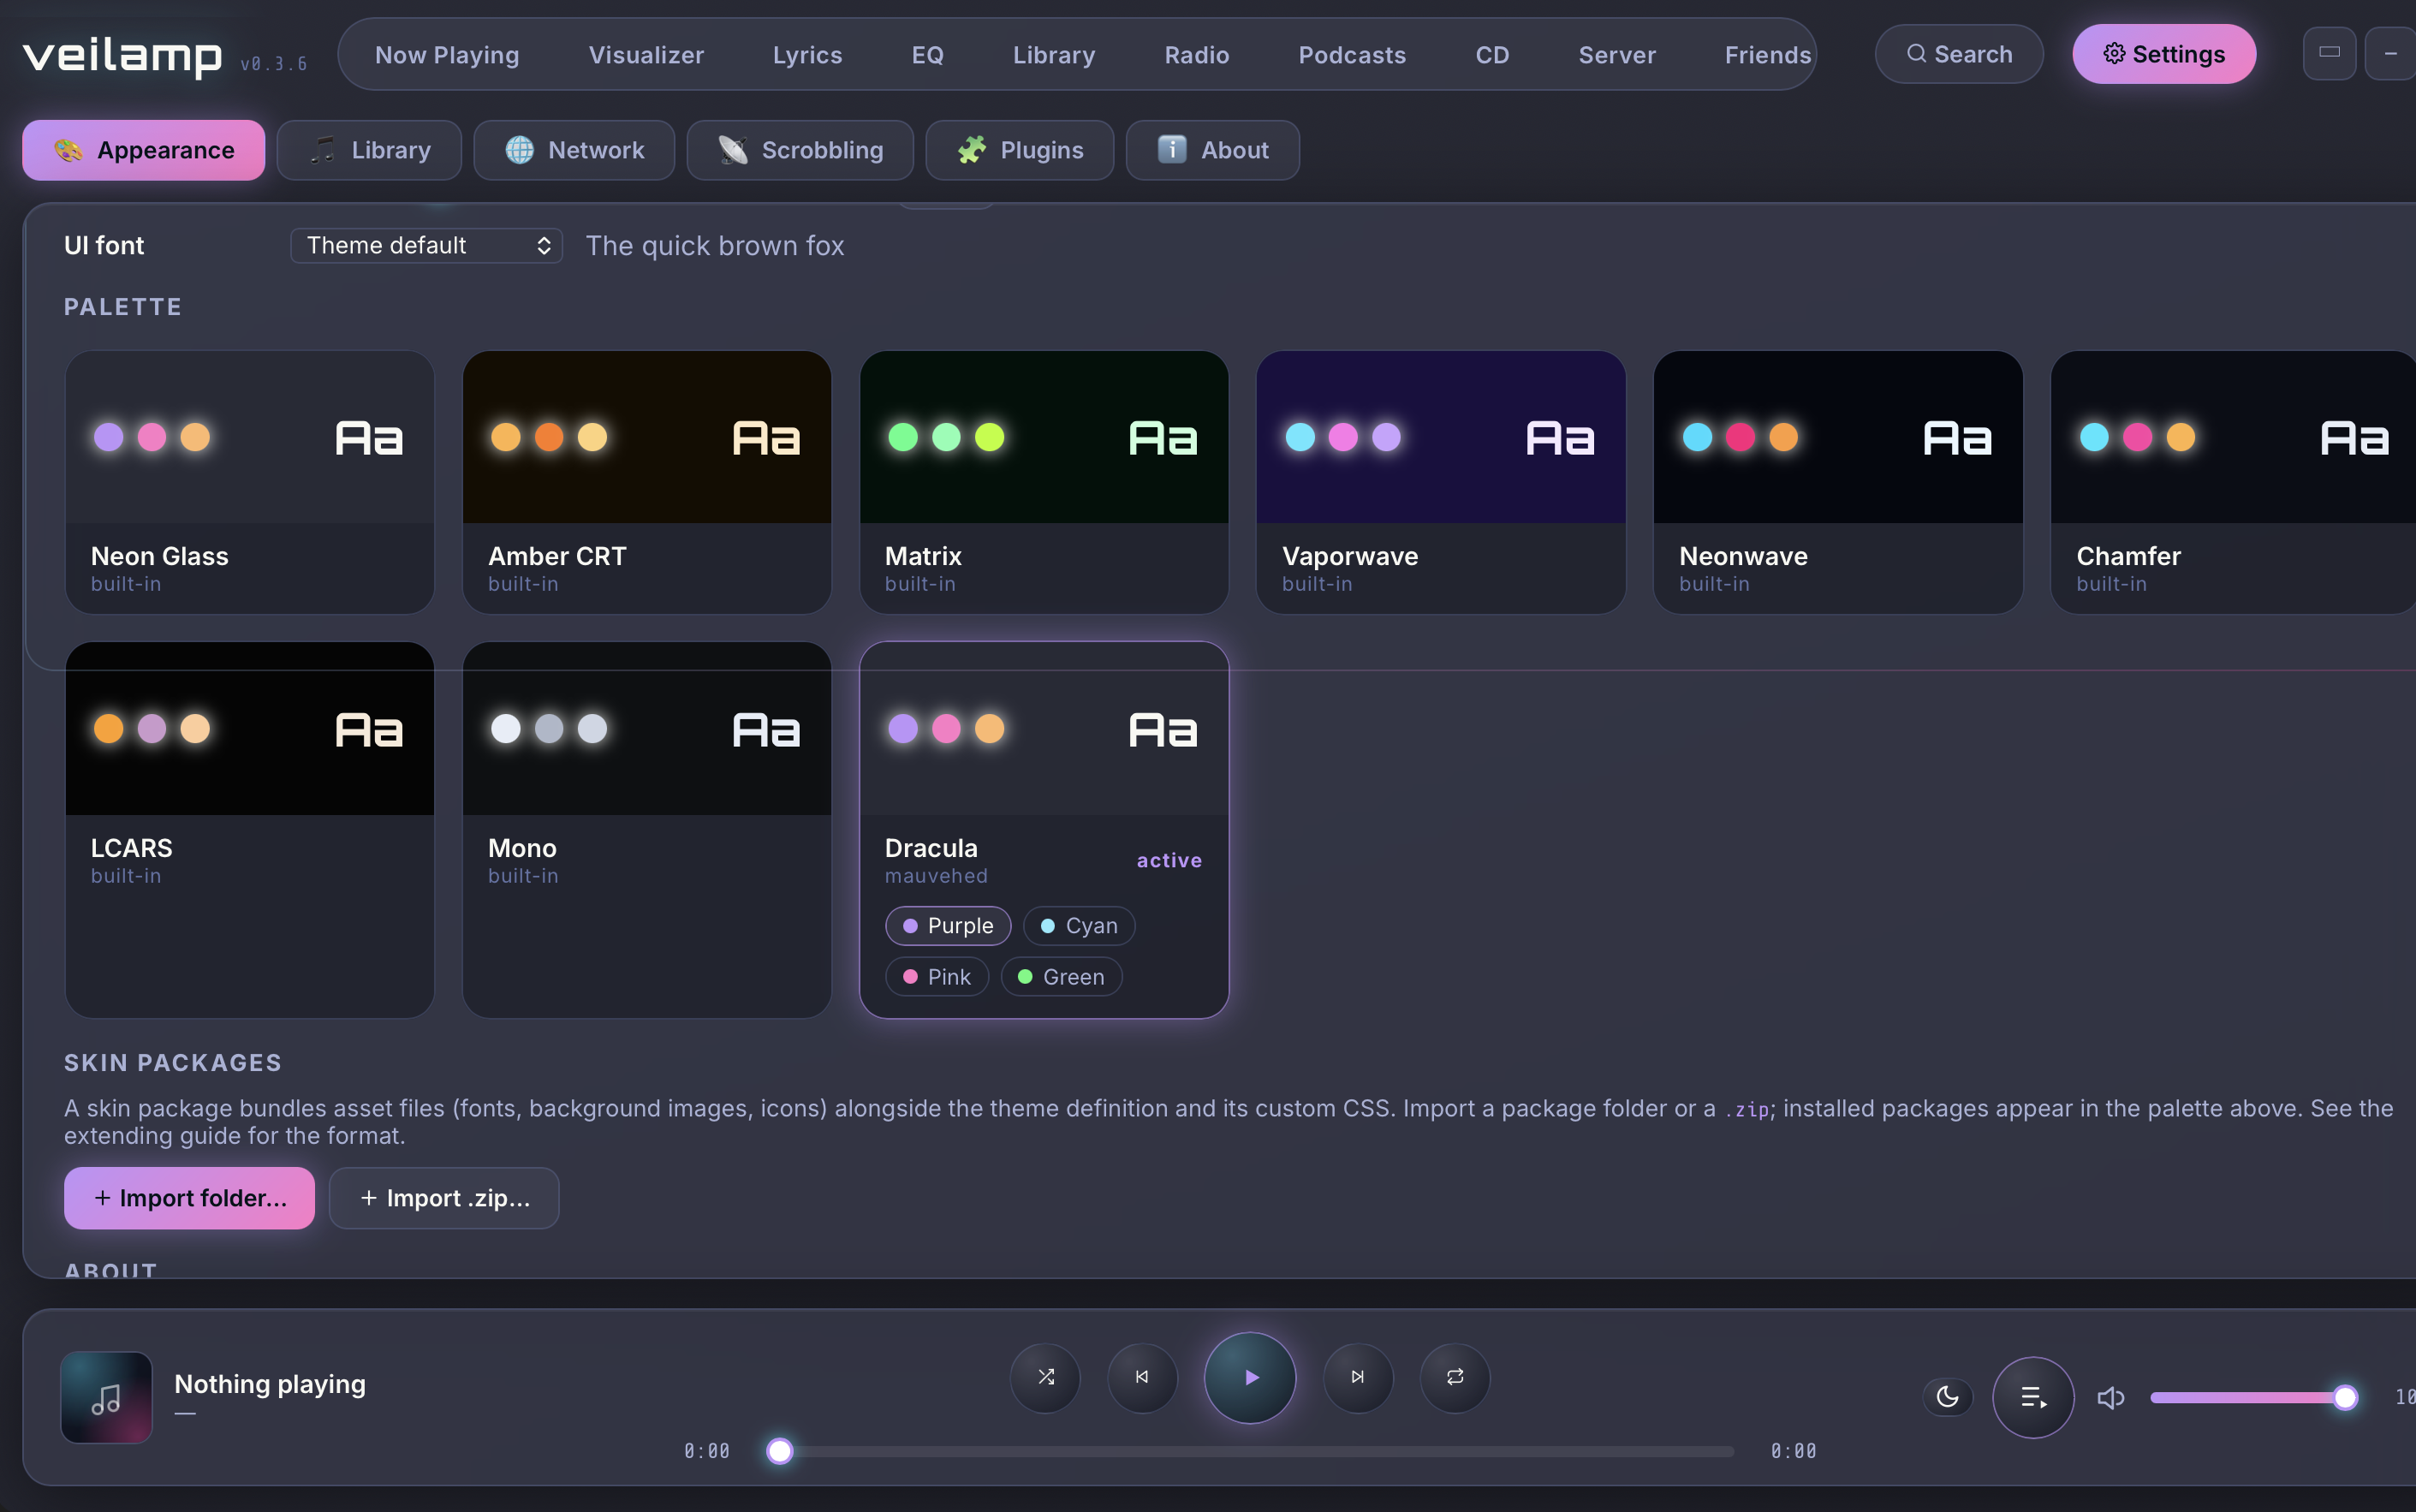This screenshot has width=2416, height=1512.
Task: Switch to Network settings tab
Action: (x=574, y=150)
